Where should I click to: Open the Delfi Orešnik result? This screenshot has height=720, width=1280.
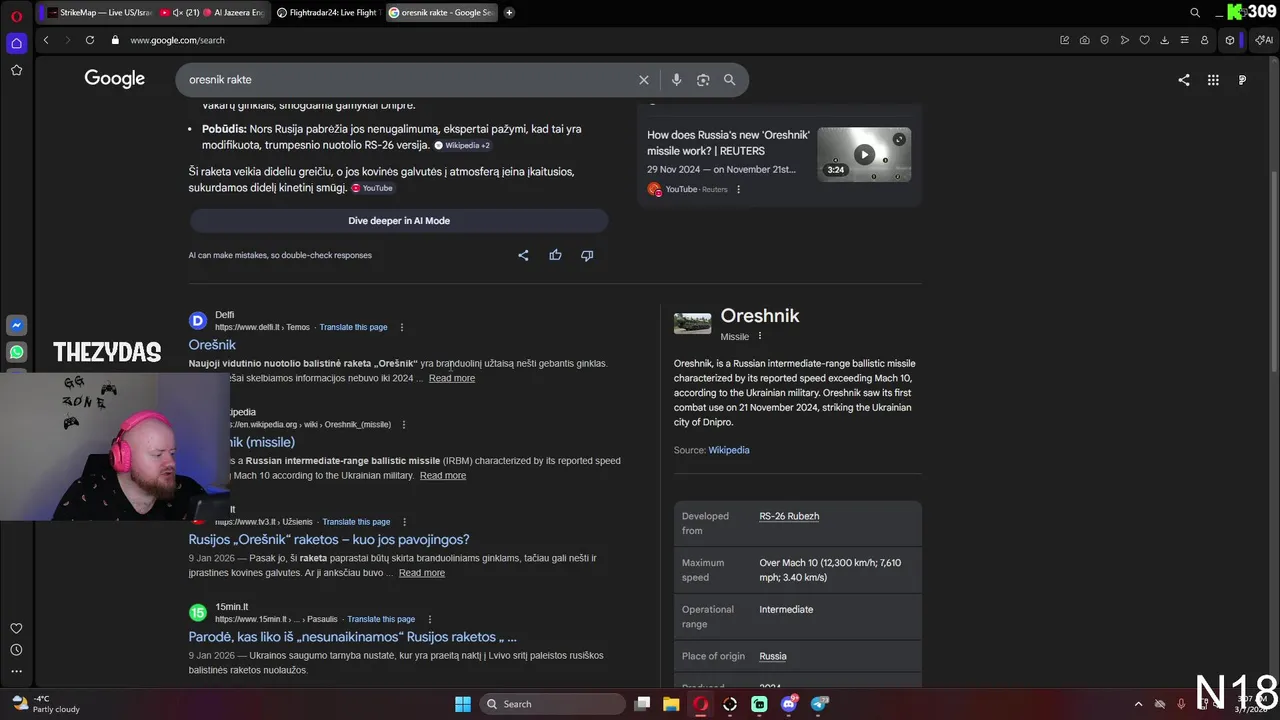click(212, 345)
